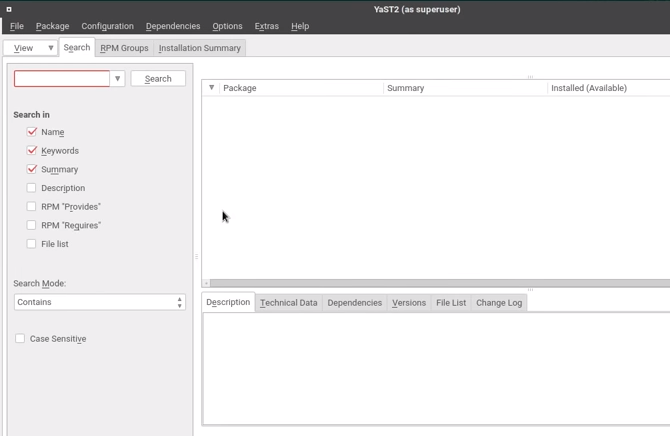Open the Dependencies menu
The image size is (670, 436).
point(172,26)
